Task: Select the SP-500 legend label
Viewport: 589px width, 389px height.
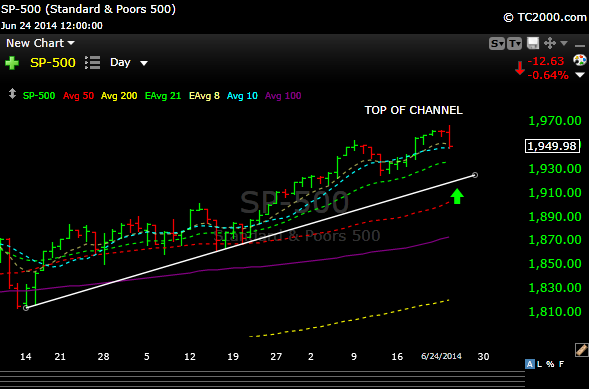Action: coord(39,96)
